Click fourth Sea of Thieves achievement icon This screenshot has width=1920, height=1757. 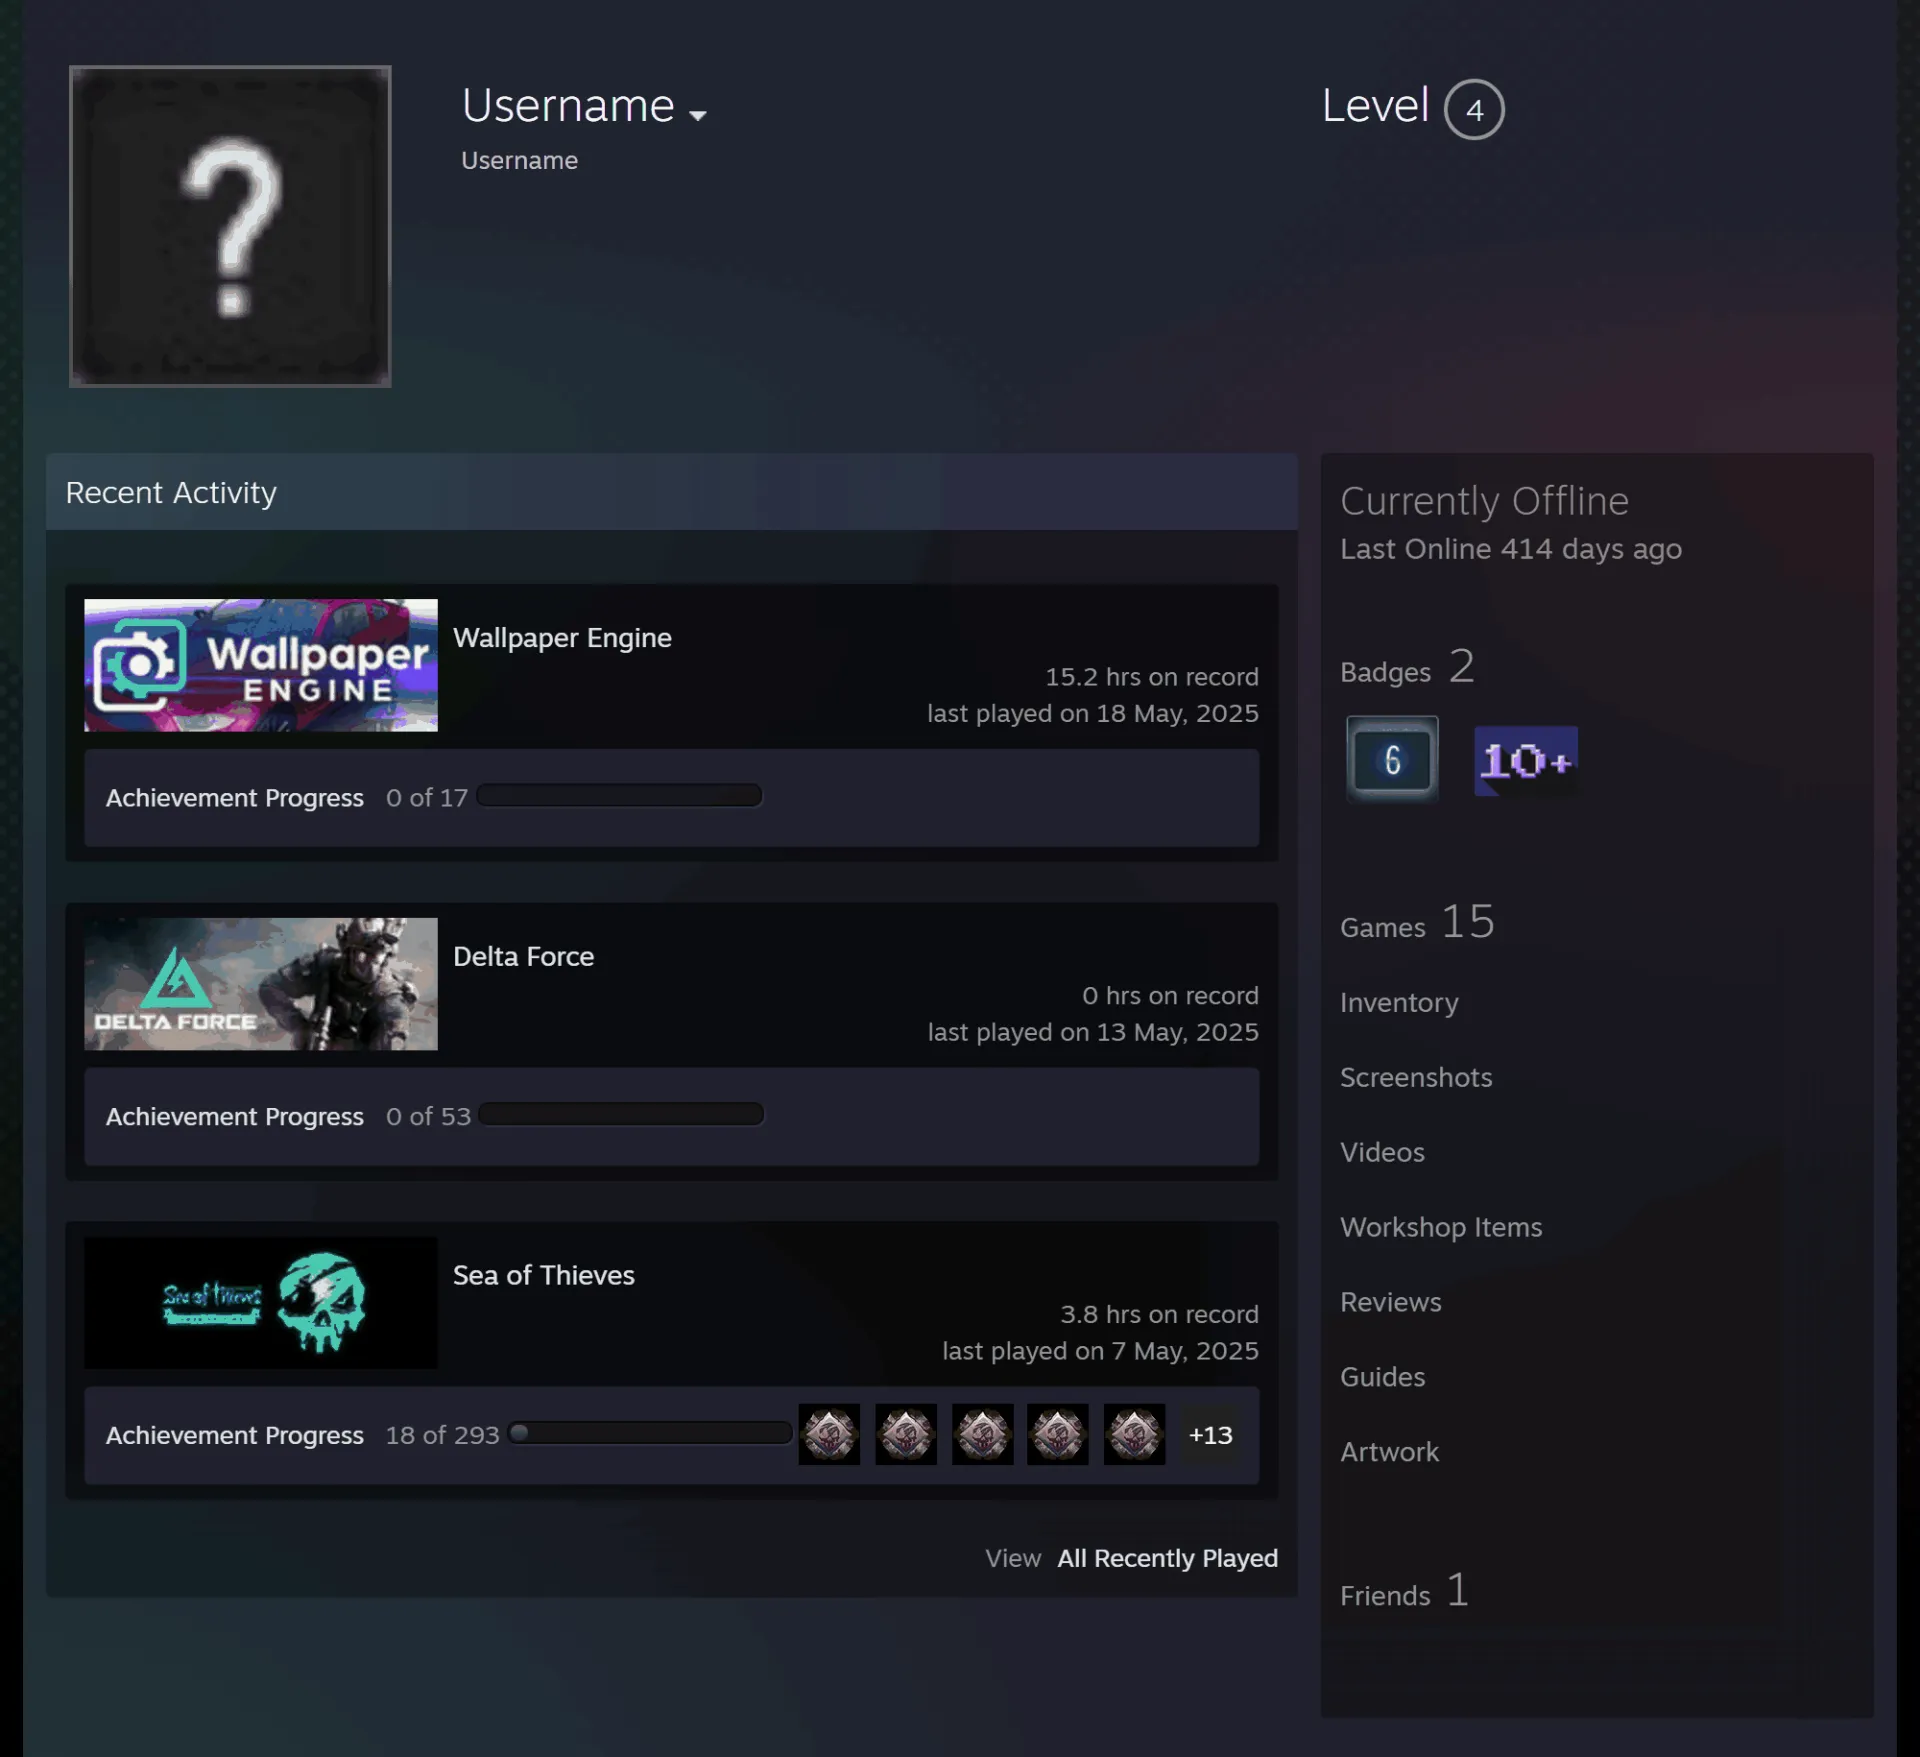pos(1058,1435)
